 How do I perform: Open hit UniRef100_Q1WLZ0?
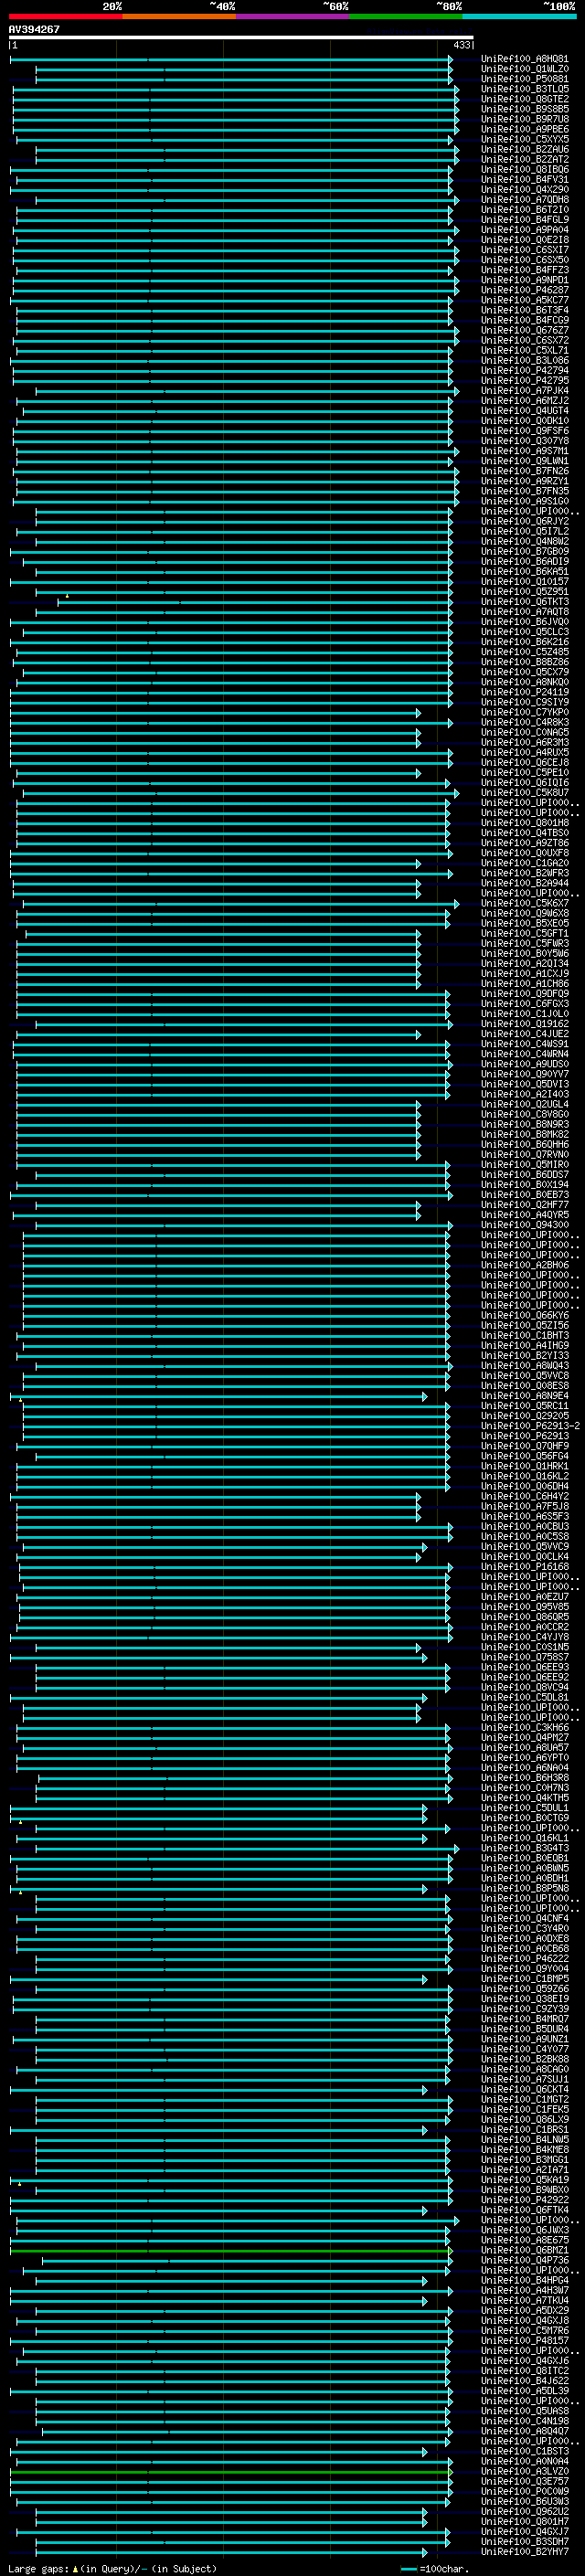(x=525, y=69)
